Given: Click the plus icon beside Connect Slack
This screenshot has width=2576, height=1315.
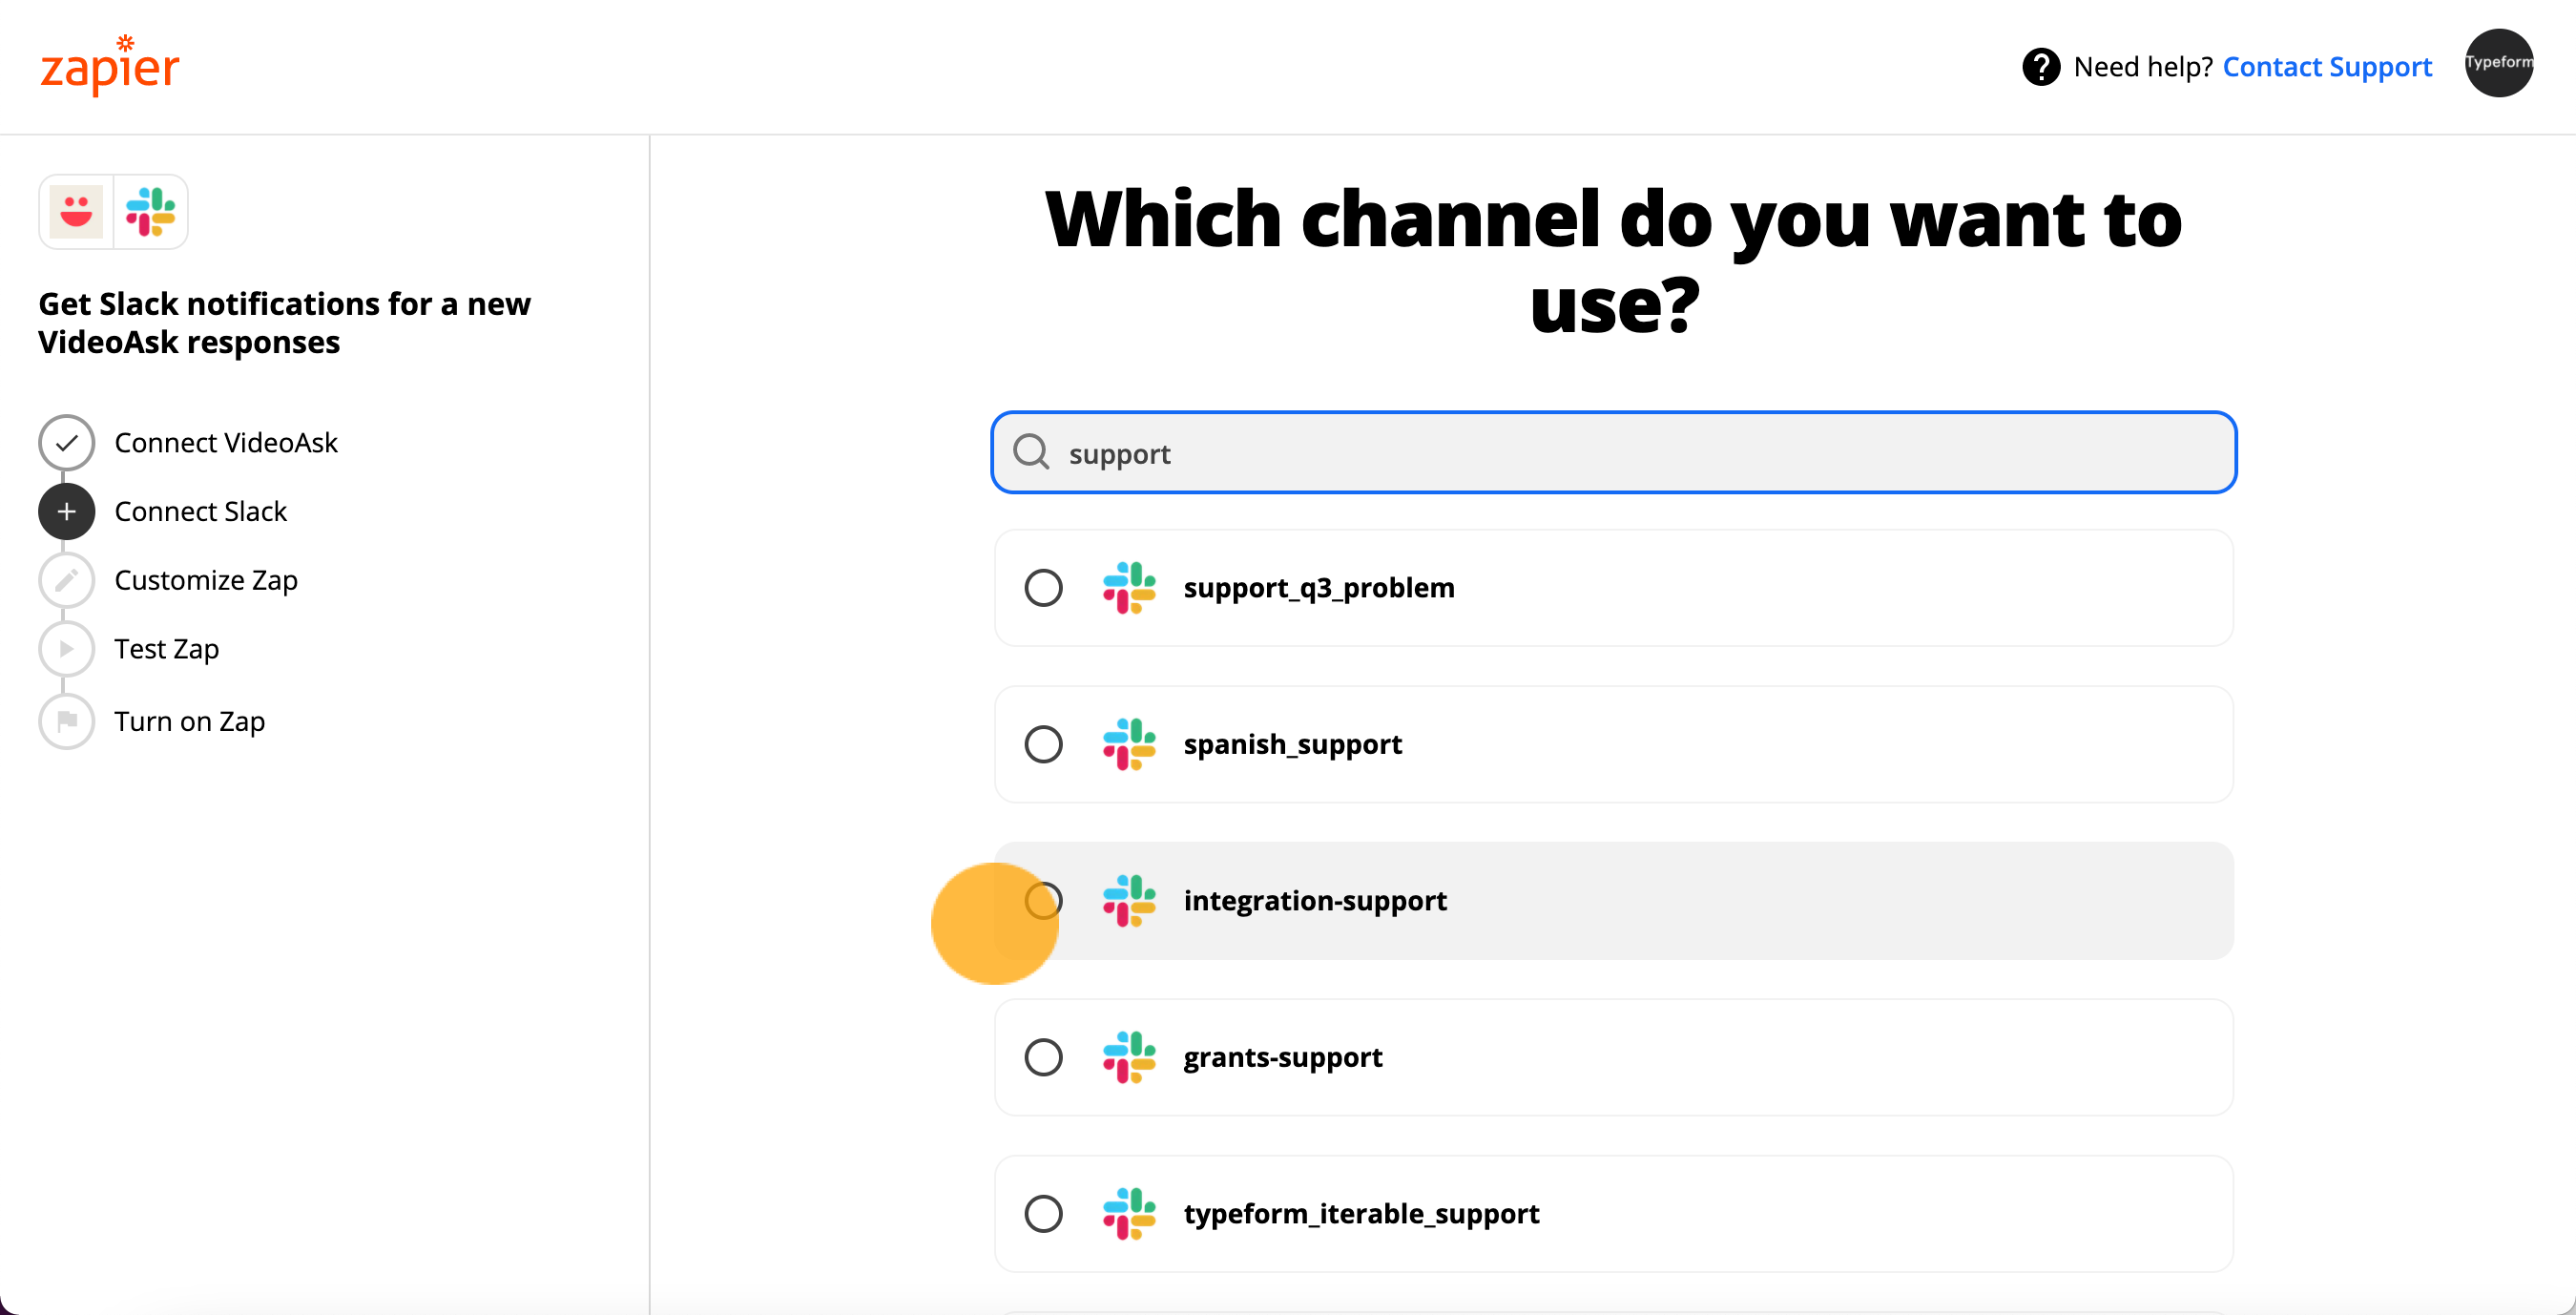Looking at the screenshot, I should (66, 512).
